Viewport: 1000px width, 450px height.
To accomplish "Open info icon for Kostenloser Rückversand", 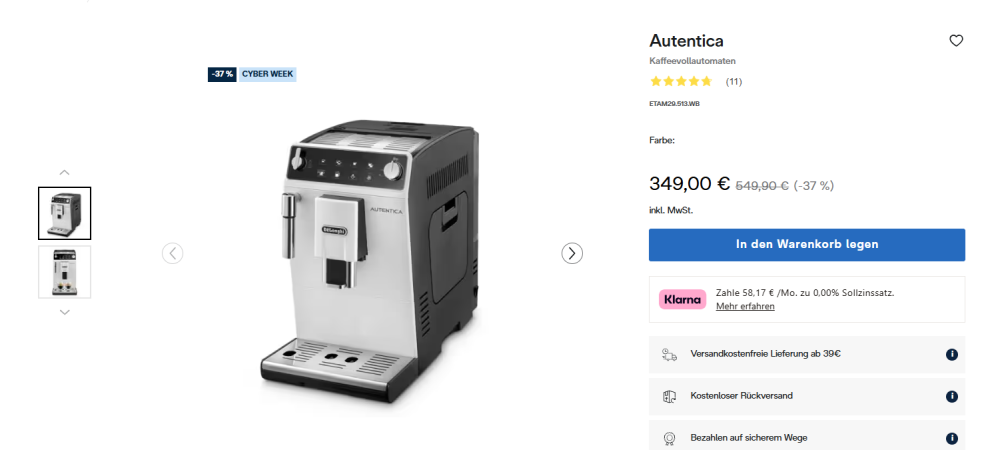I will tap(952, 396).
